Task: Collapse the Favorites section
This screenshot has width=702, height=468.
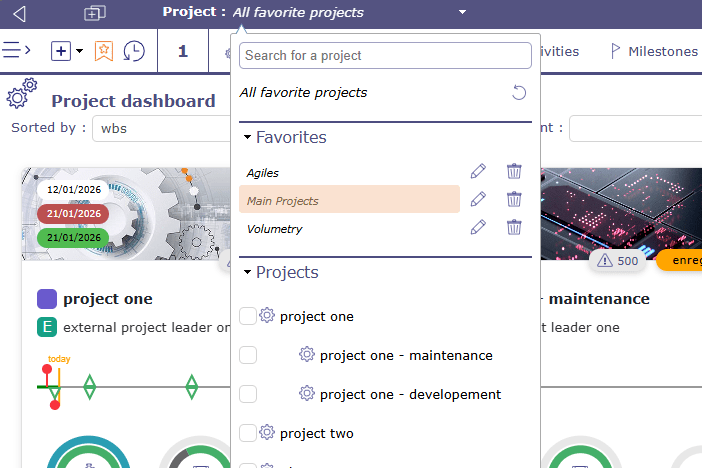Action: pos(246,138)
